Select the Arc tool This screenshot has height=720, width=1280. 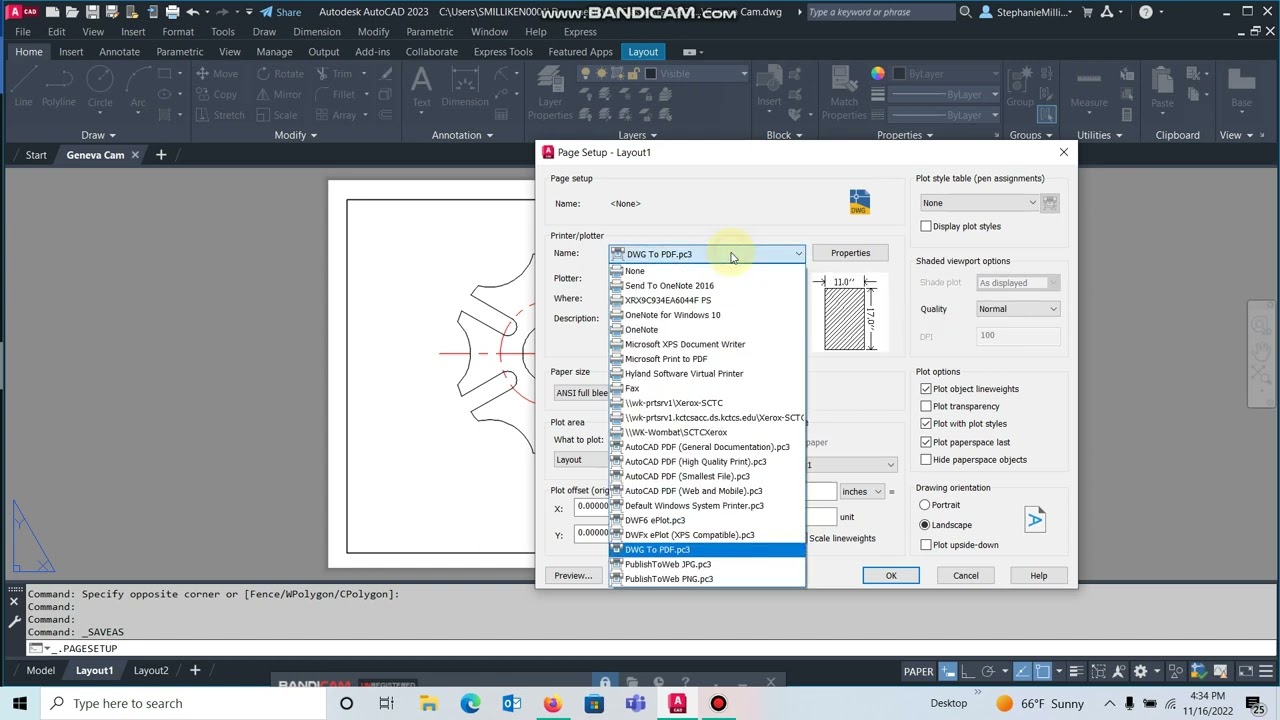click(138, 87)
